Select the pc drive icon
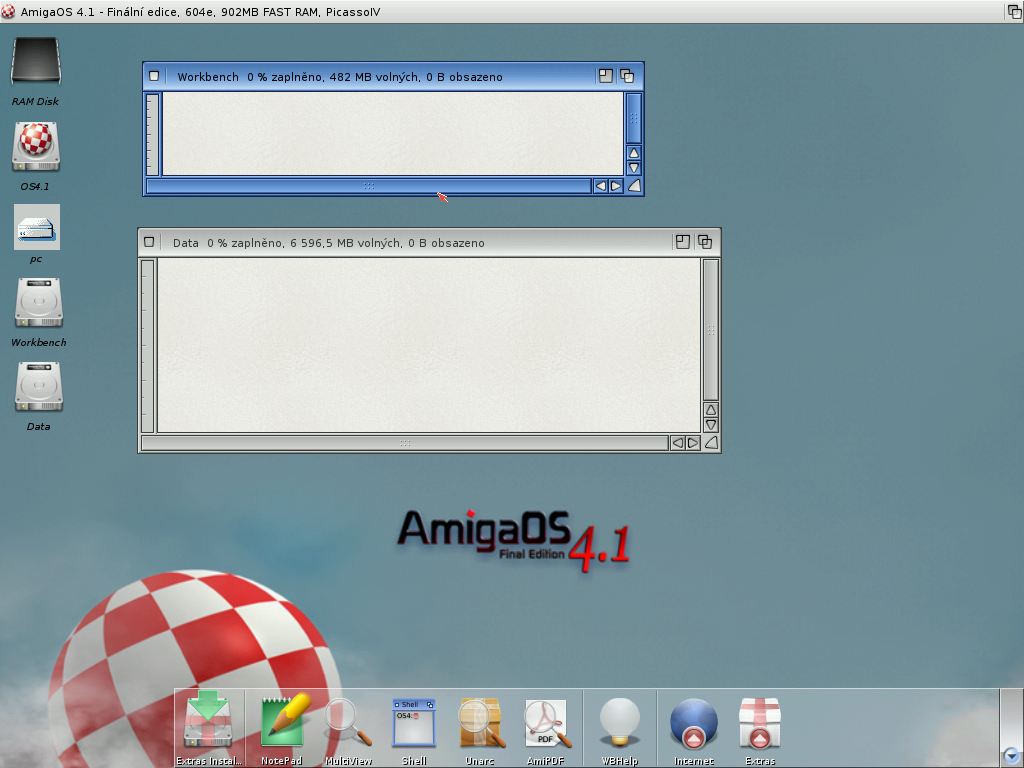The image size is (1024, 768). coord(36,227)
